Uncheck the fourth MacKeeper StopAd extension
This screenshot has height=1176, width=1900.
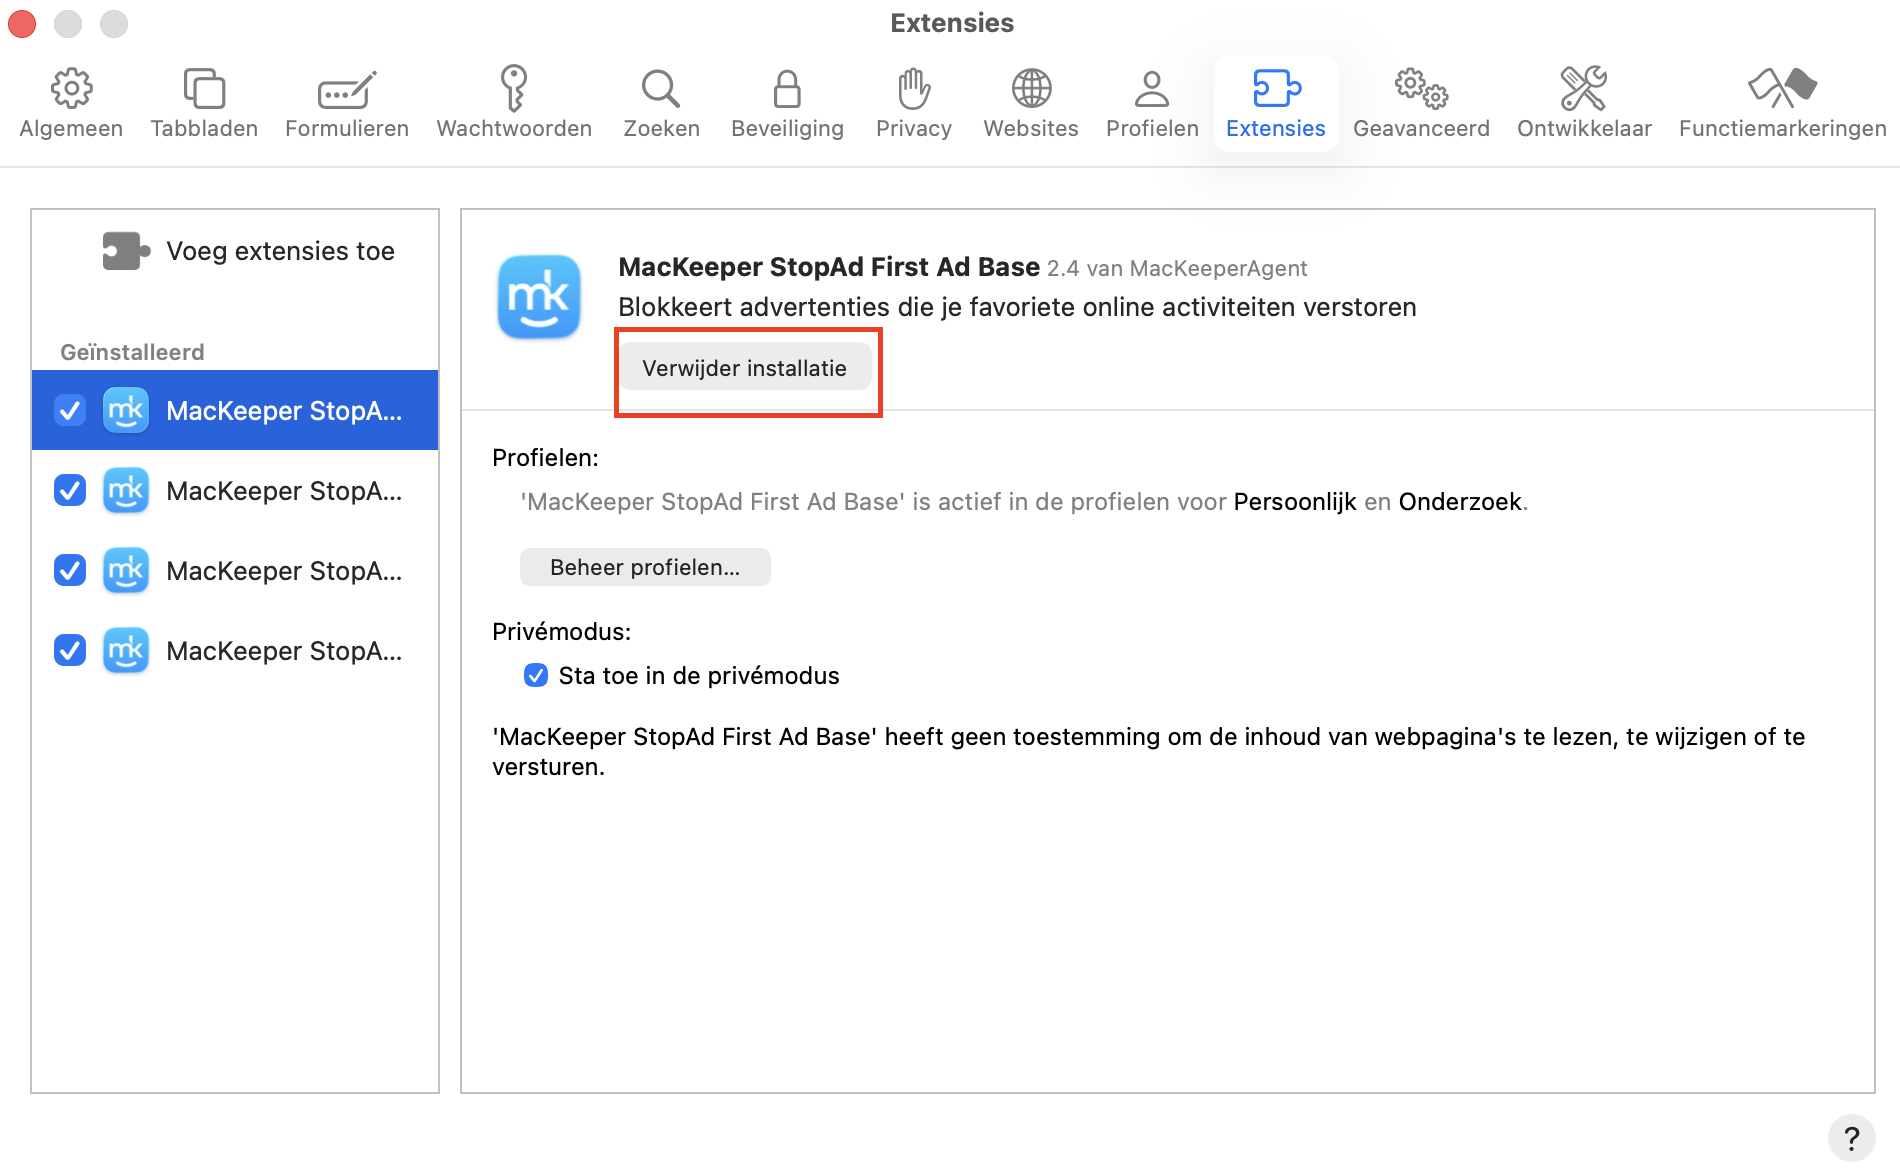pos(70,651)
